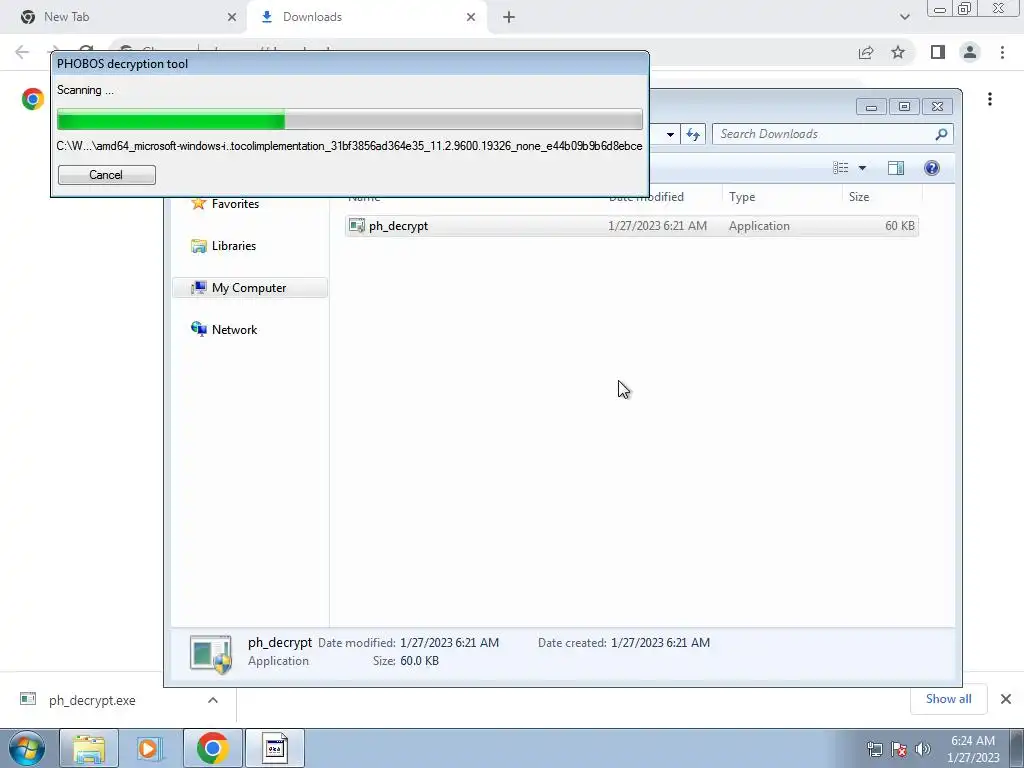Switch to ph_decrypt app in taskbar

point(275,748)
